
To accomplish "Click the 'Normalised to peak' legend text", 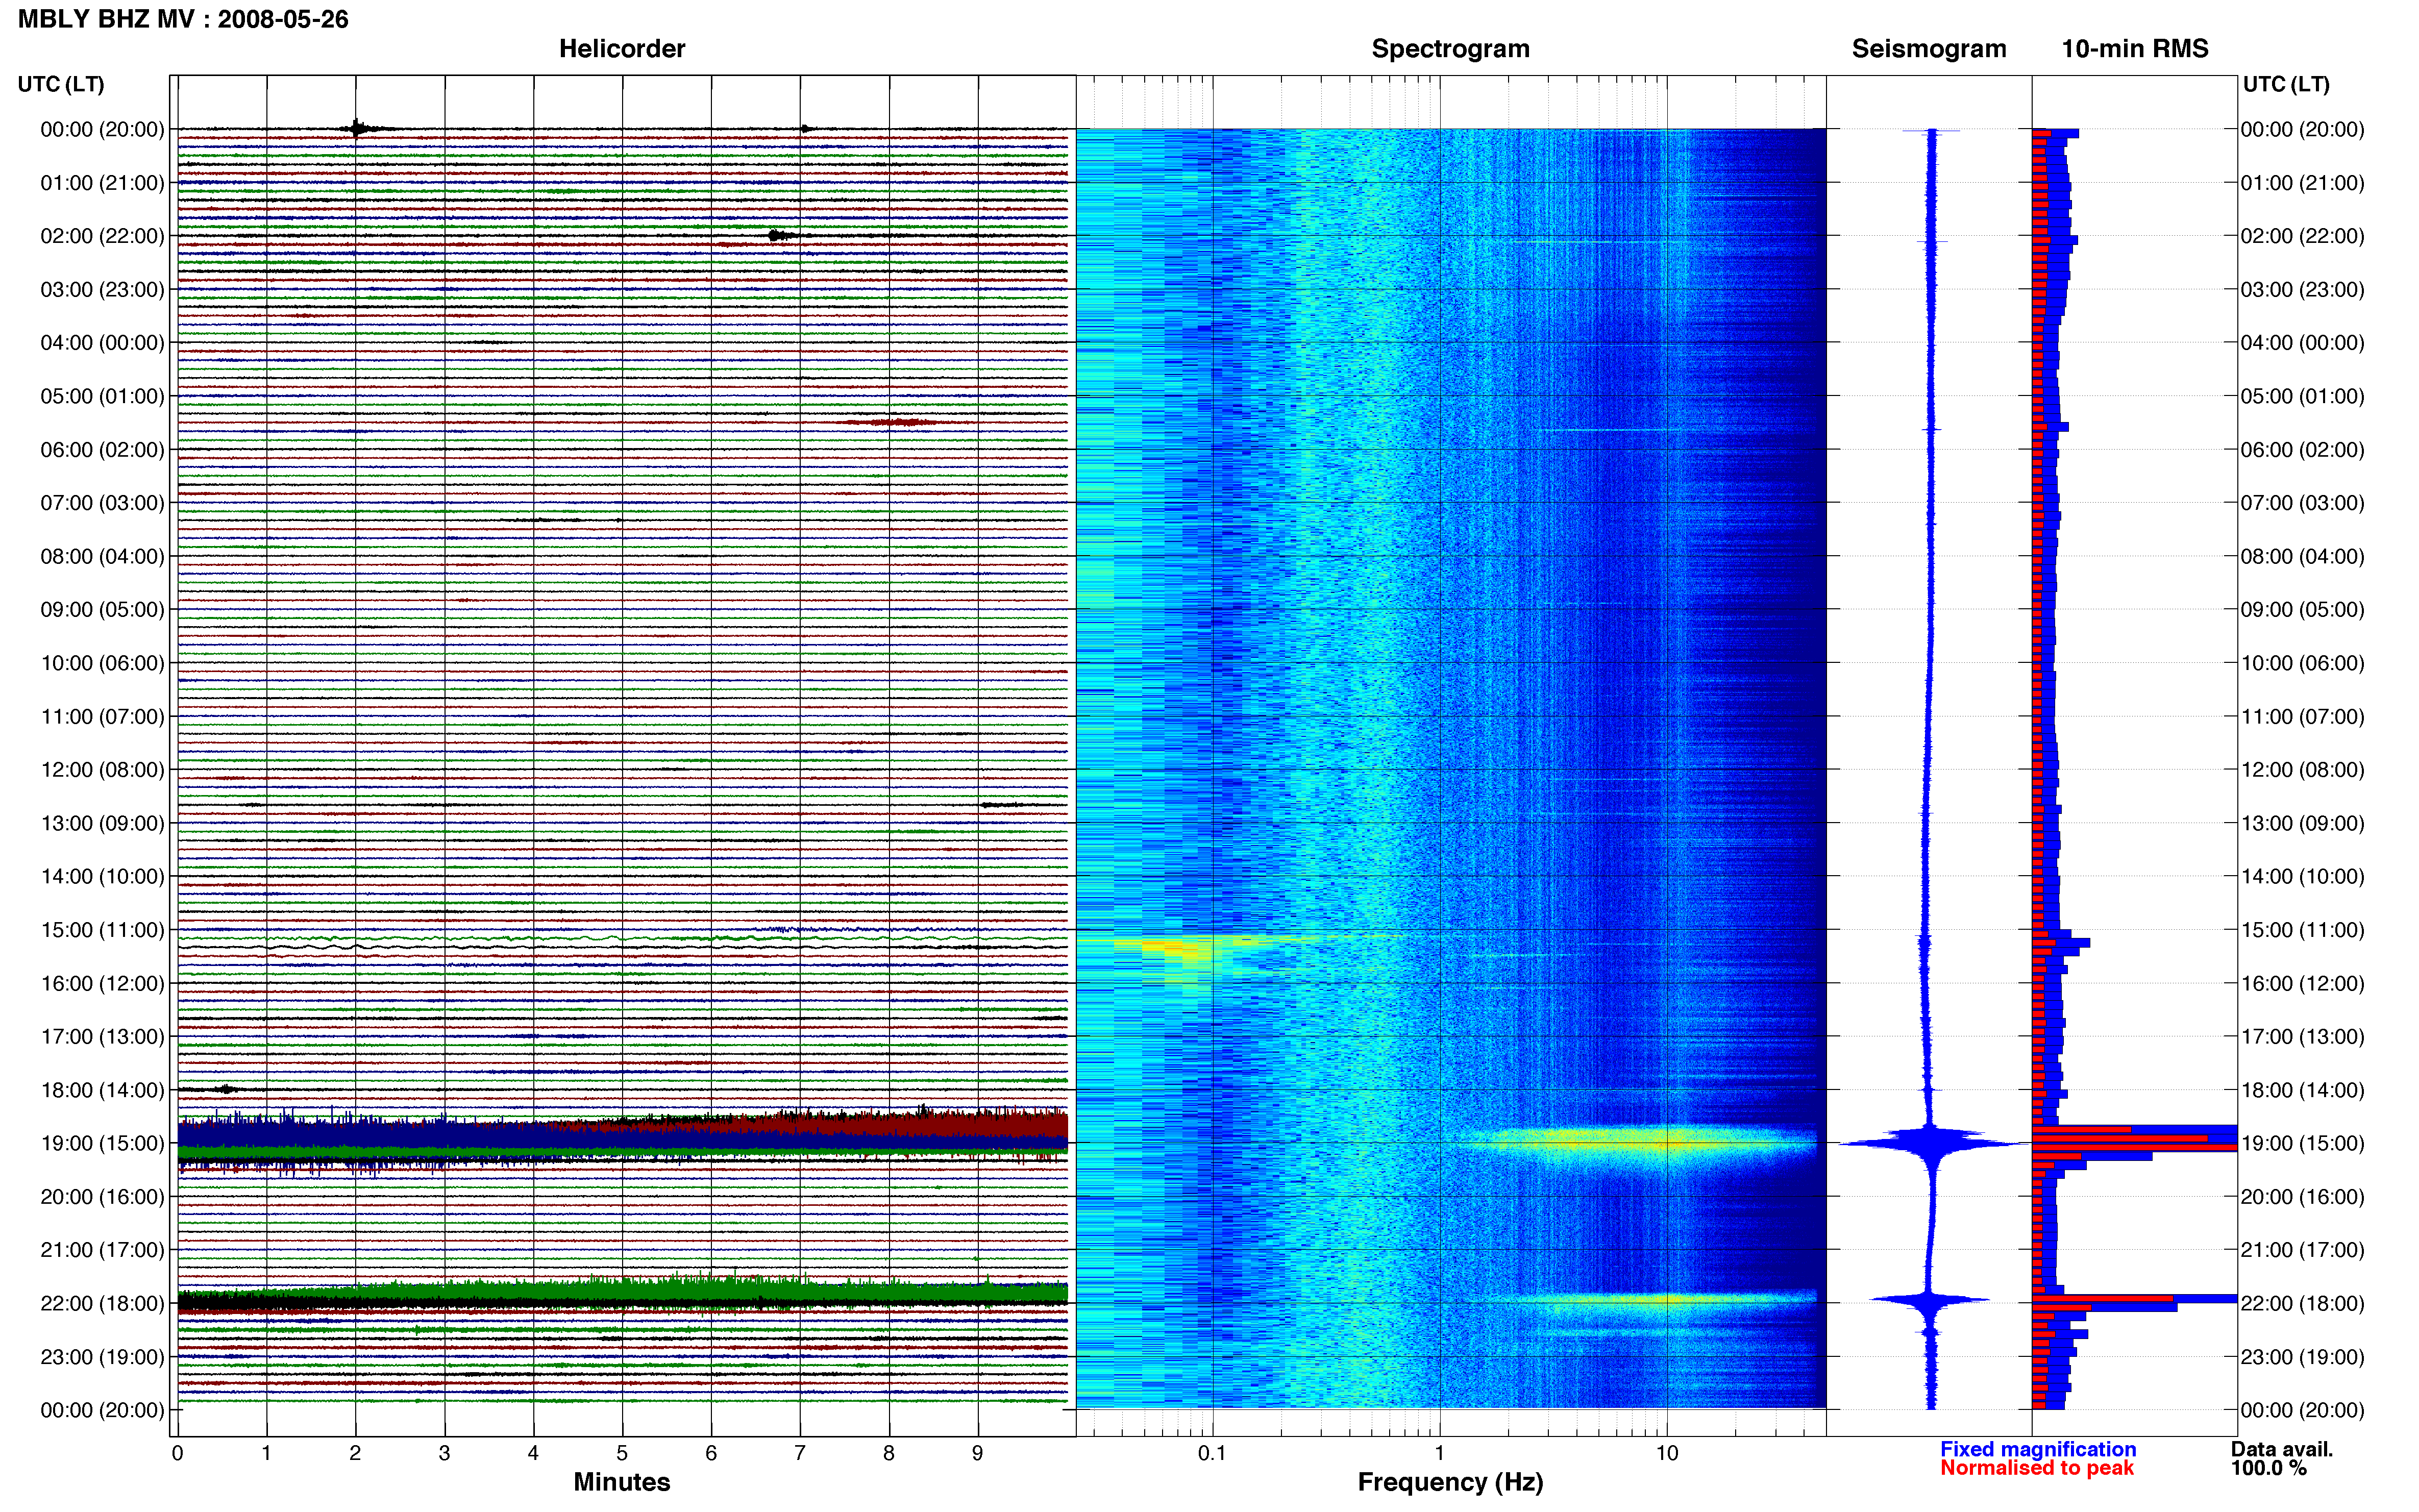I will tap(2037, 1468).
